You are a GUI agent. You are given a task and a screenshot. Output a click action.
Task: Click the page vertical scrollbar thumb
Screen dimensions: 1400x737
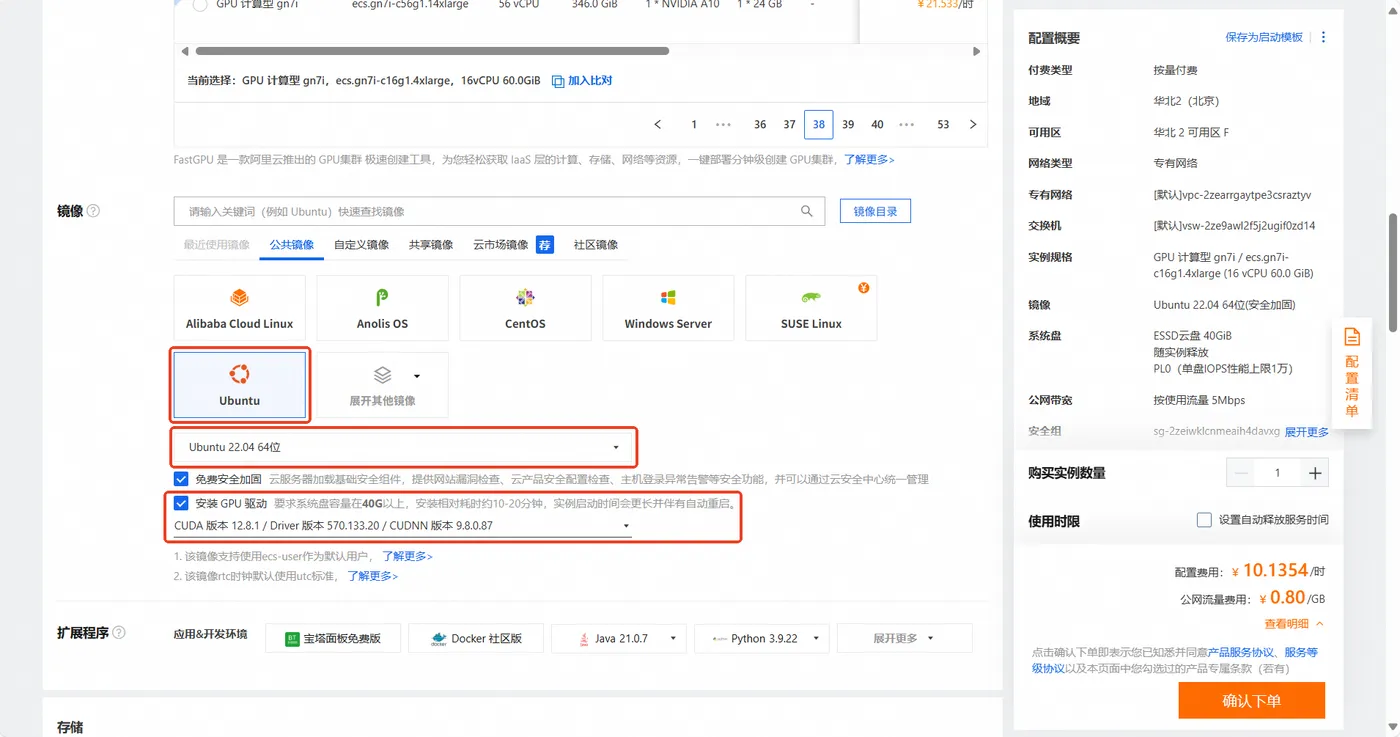point(1392,272)
